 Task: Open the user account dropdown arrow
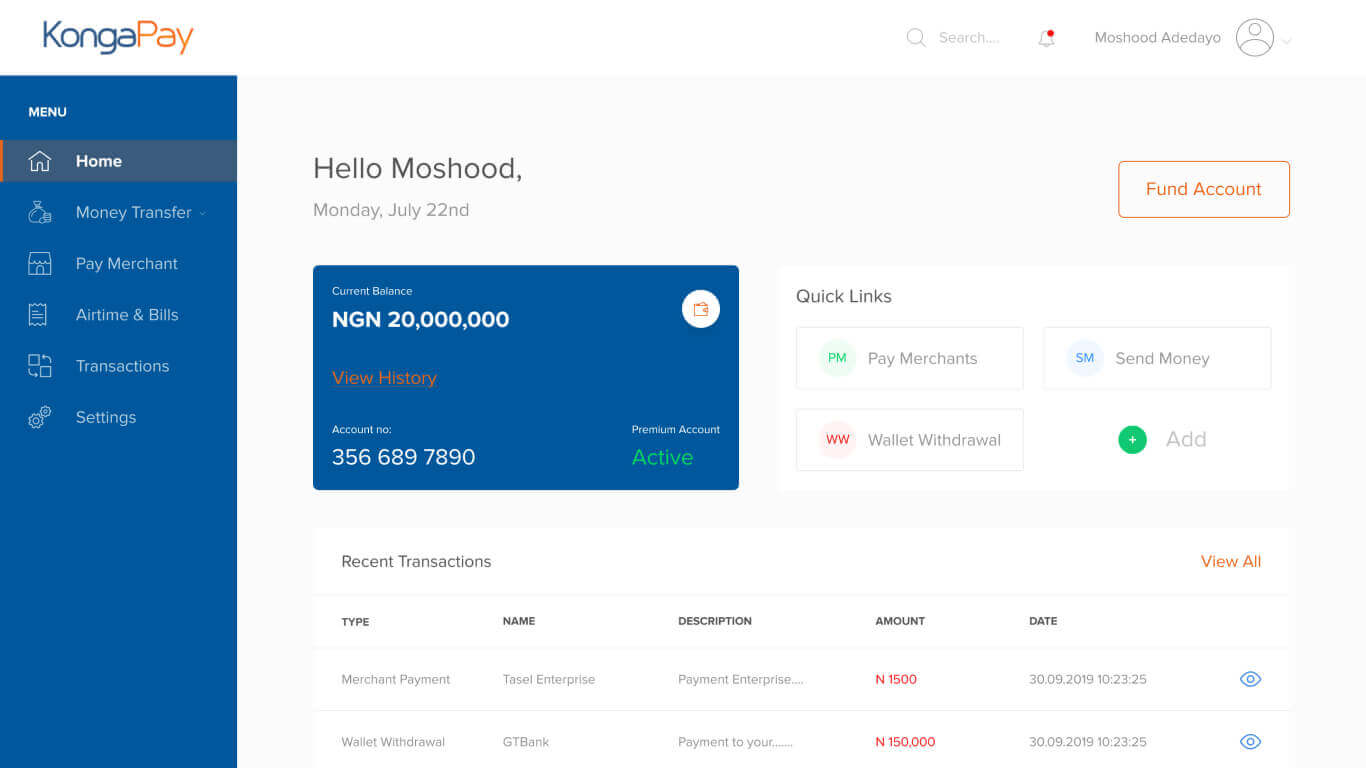[1287, 42]
